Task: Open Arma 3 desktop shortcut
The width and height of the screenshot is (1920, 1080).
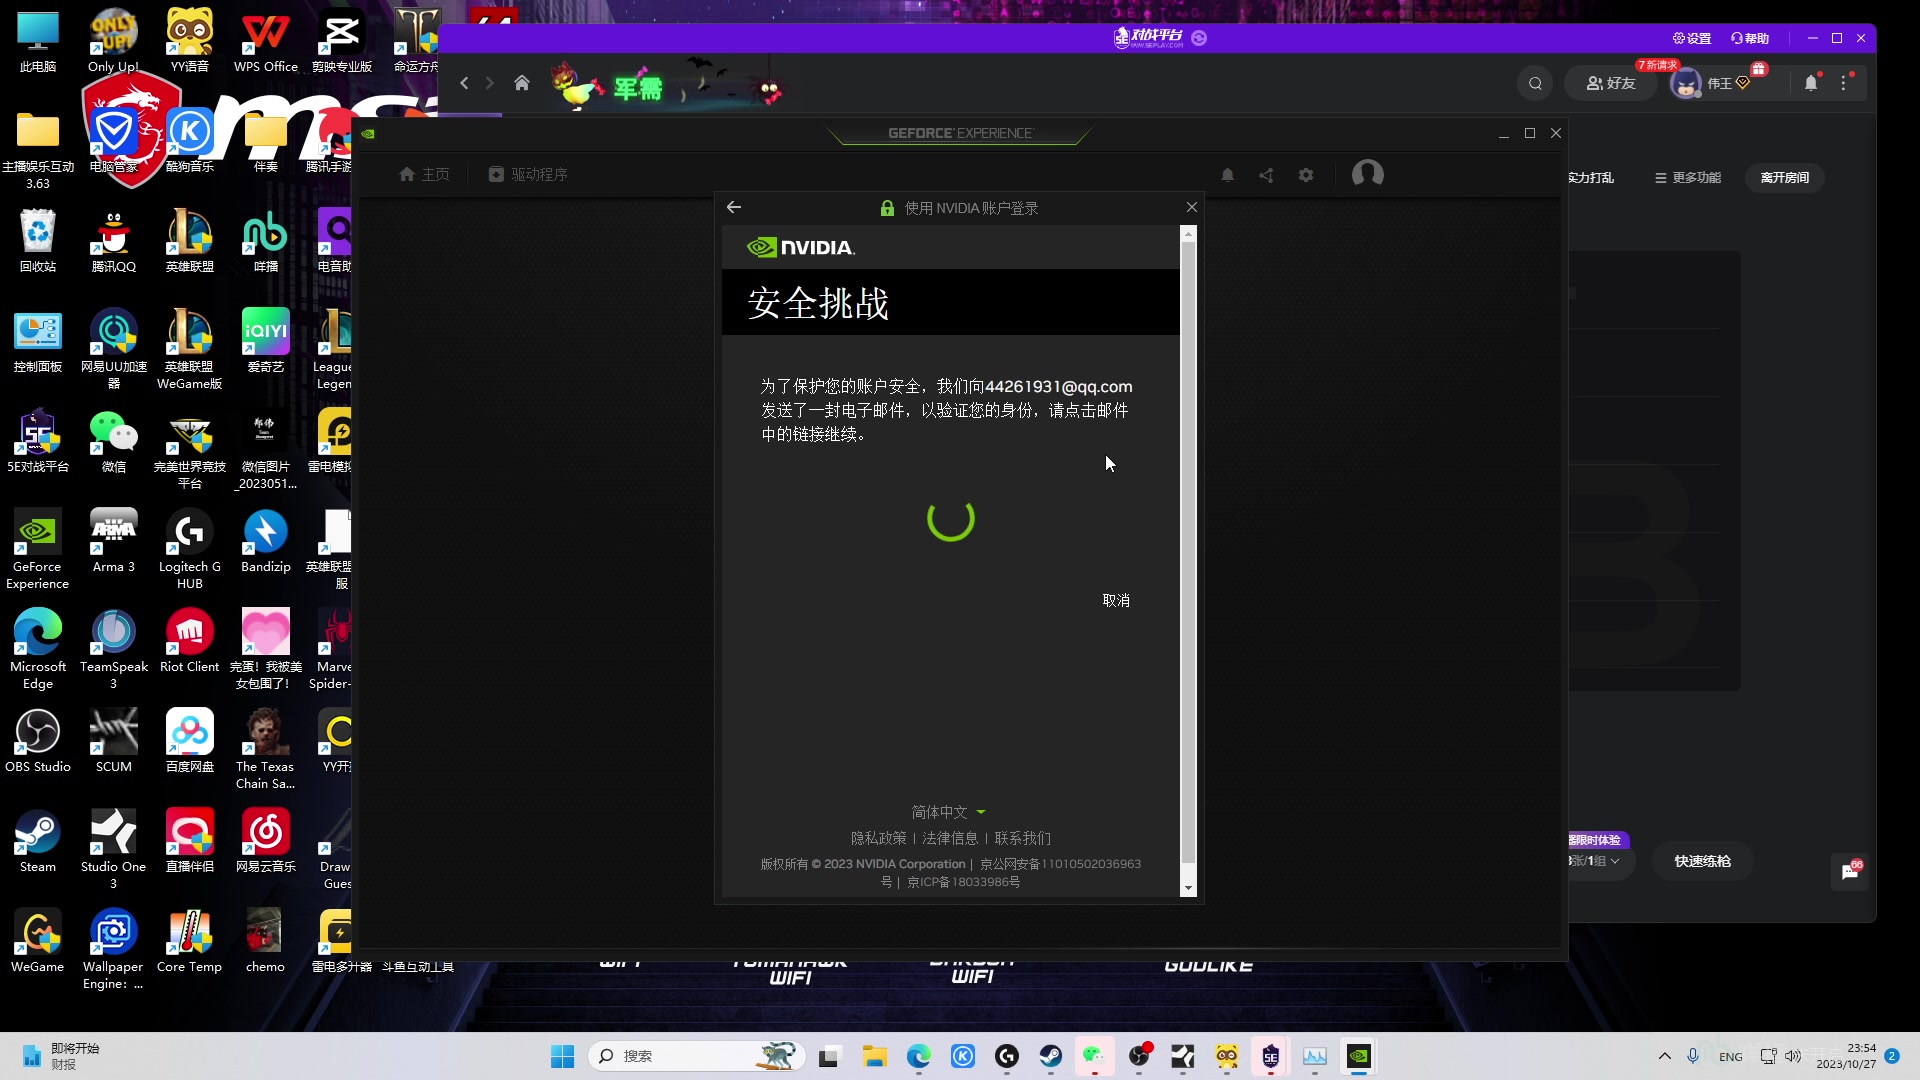Action: click(x=114, y=541)
